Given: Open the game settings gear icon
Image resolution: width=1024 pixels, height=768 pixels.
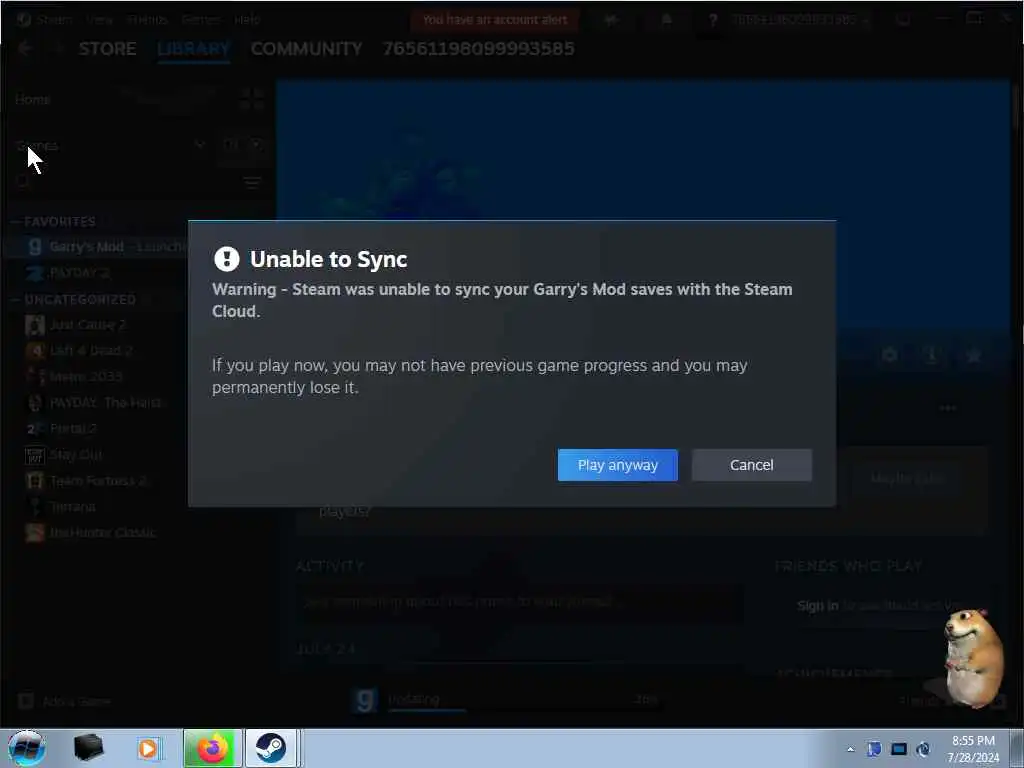Looking at the screenshot, I should click(889, 355).
